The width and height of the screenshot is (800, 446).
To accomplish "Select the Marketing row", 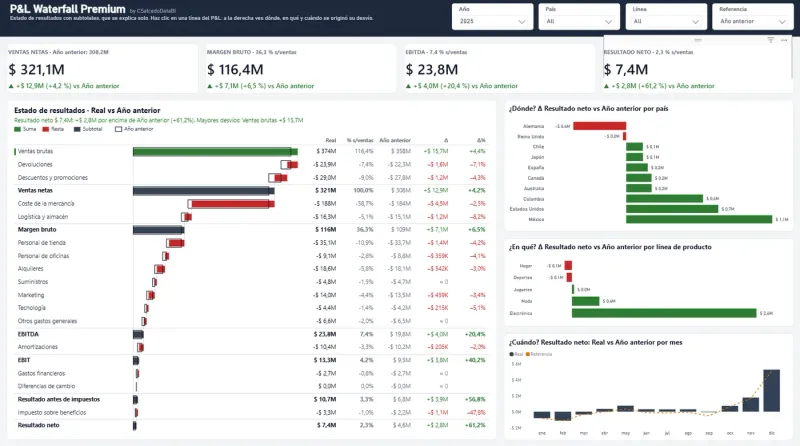I will point(250,295).
